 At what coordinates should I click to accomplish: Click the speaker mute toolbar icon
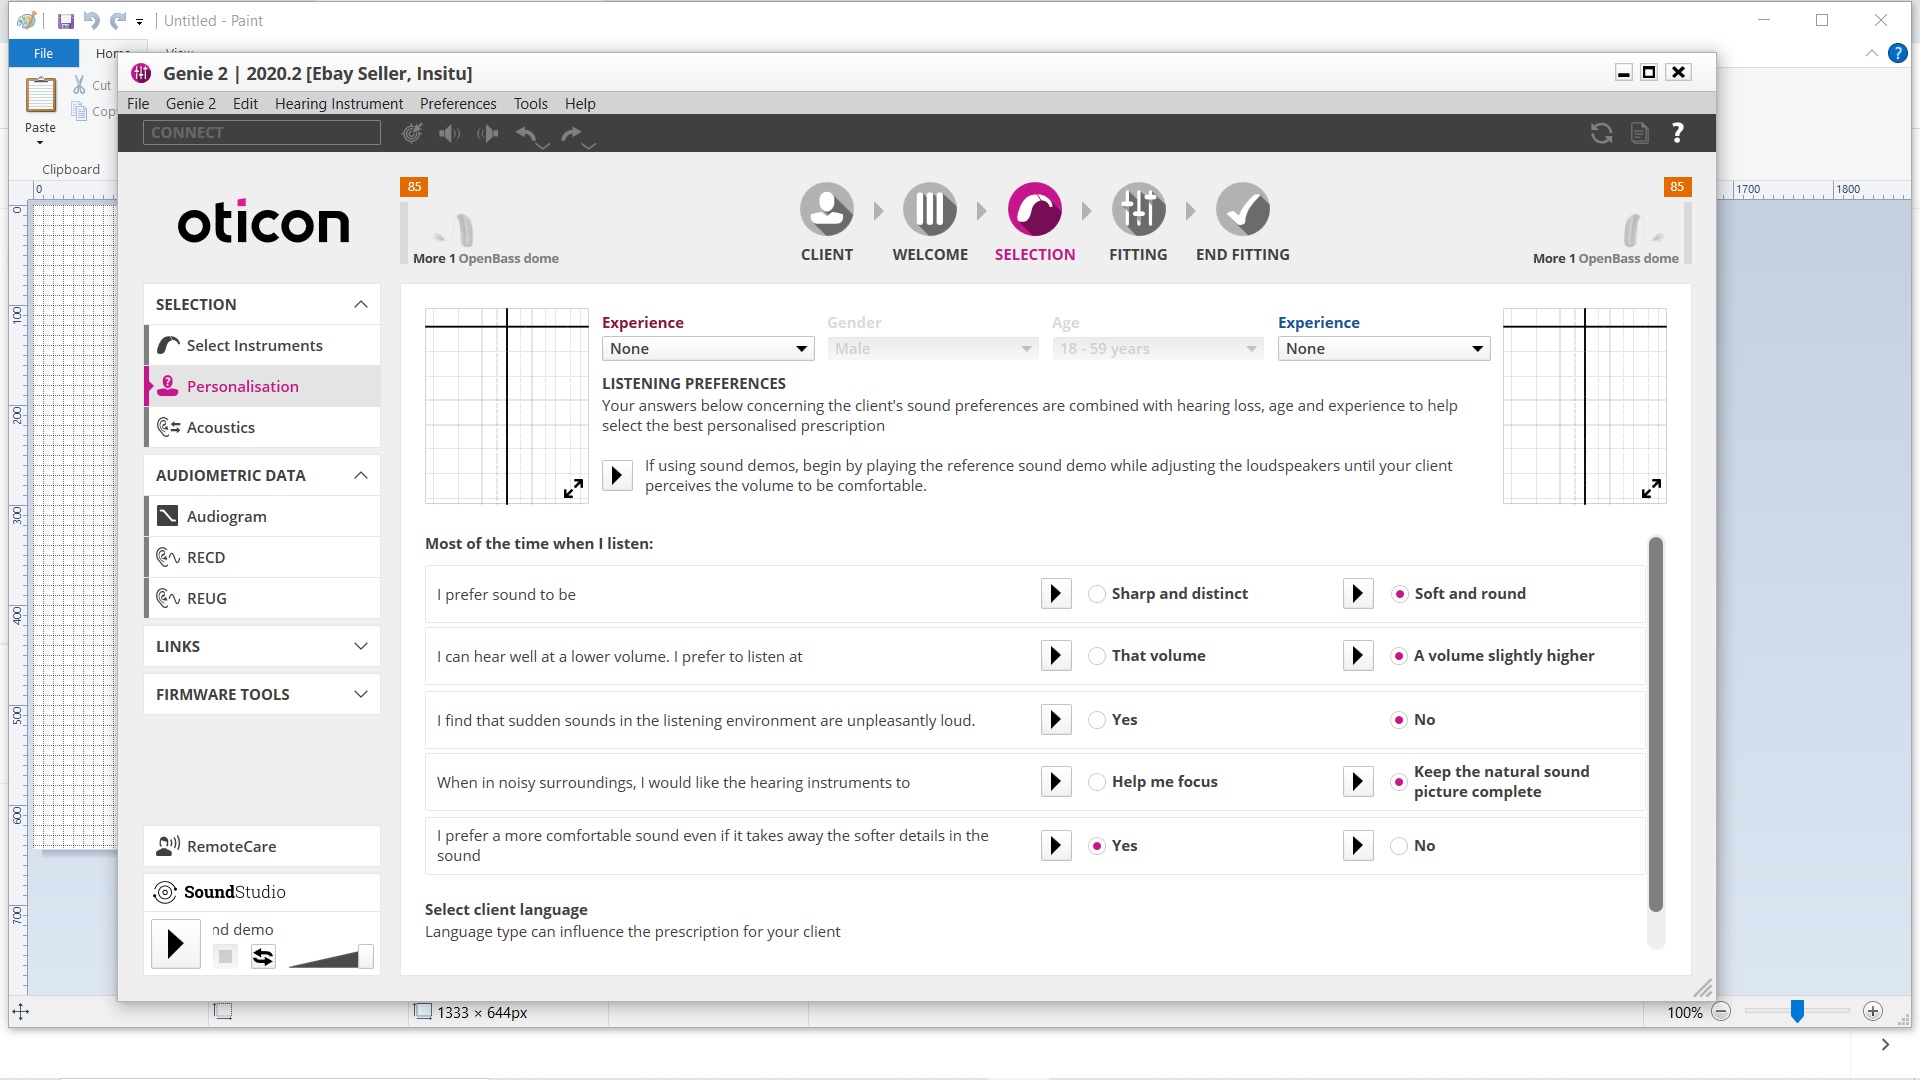tap(450, 133)
